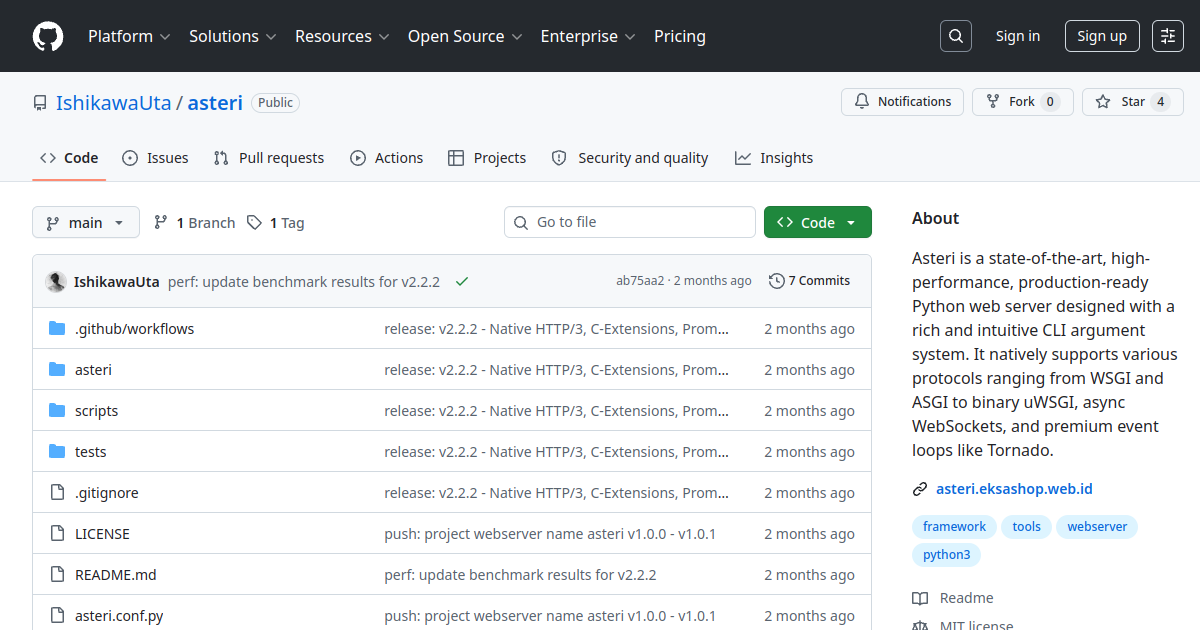Click the Notifications button
The width and height of the screenshot is (1200, 630).
(903, 102)
